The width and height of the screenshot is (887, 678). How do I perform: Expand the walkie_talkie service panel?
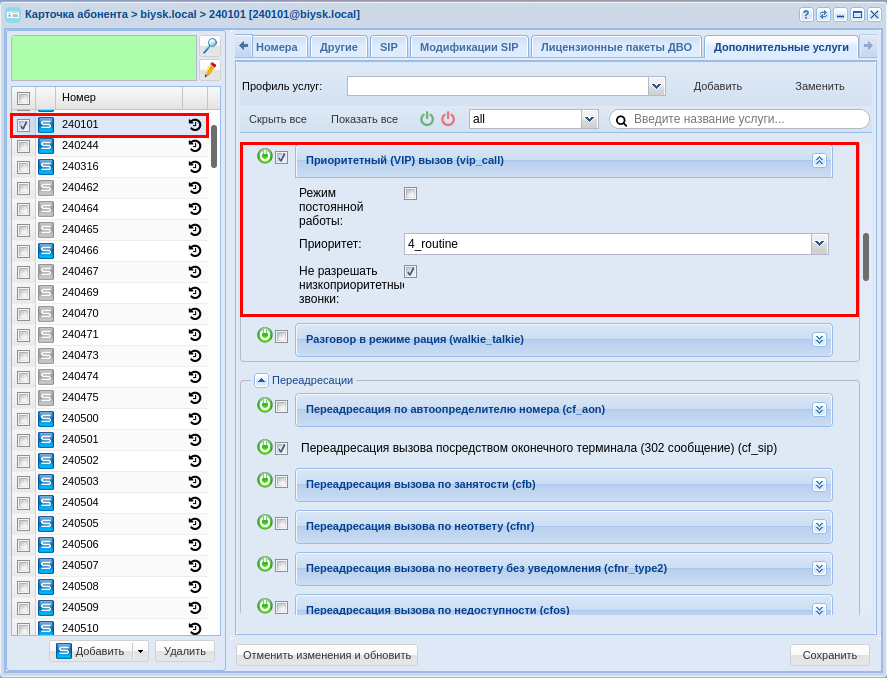pos(819,339)
